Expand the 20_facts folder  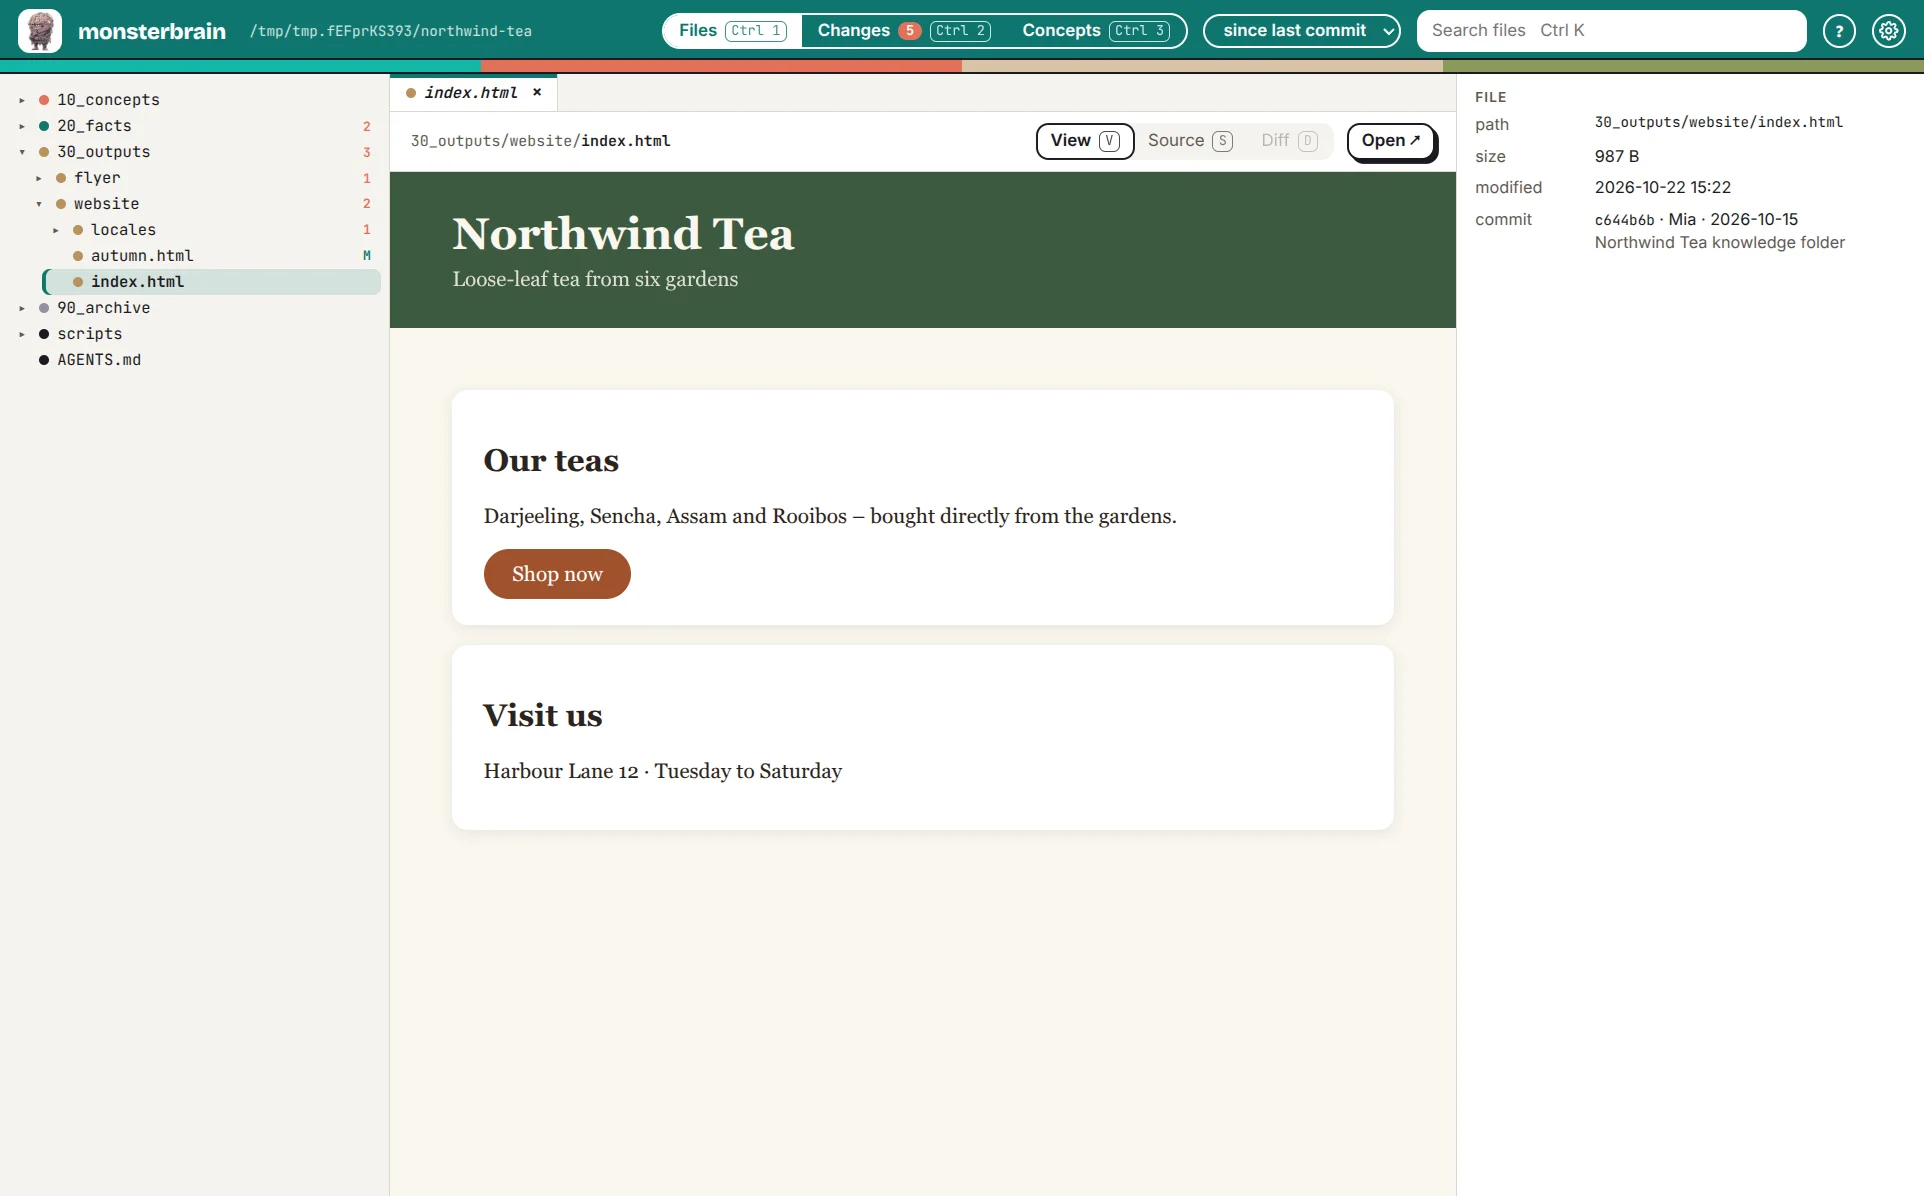point(22,126)
